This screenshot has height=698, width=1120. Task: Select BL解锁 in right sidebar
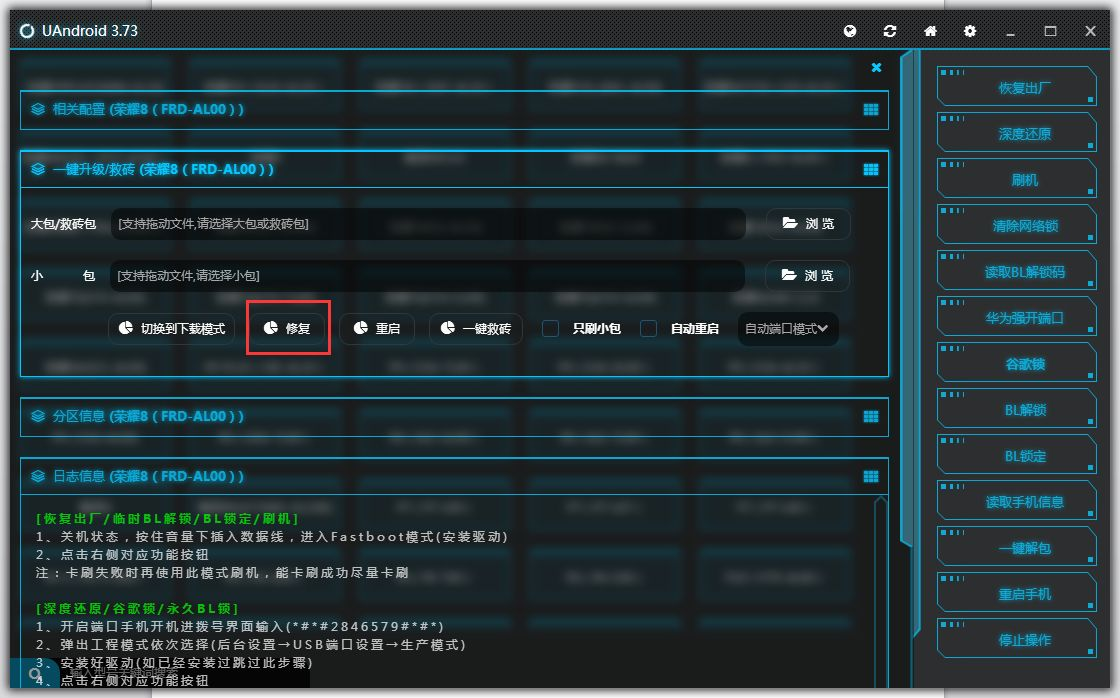tap(1017, 409)
